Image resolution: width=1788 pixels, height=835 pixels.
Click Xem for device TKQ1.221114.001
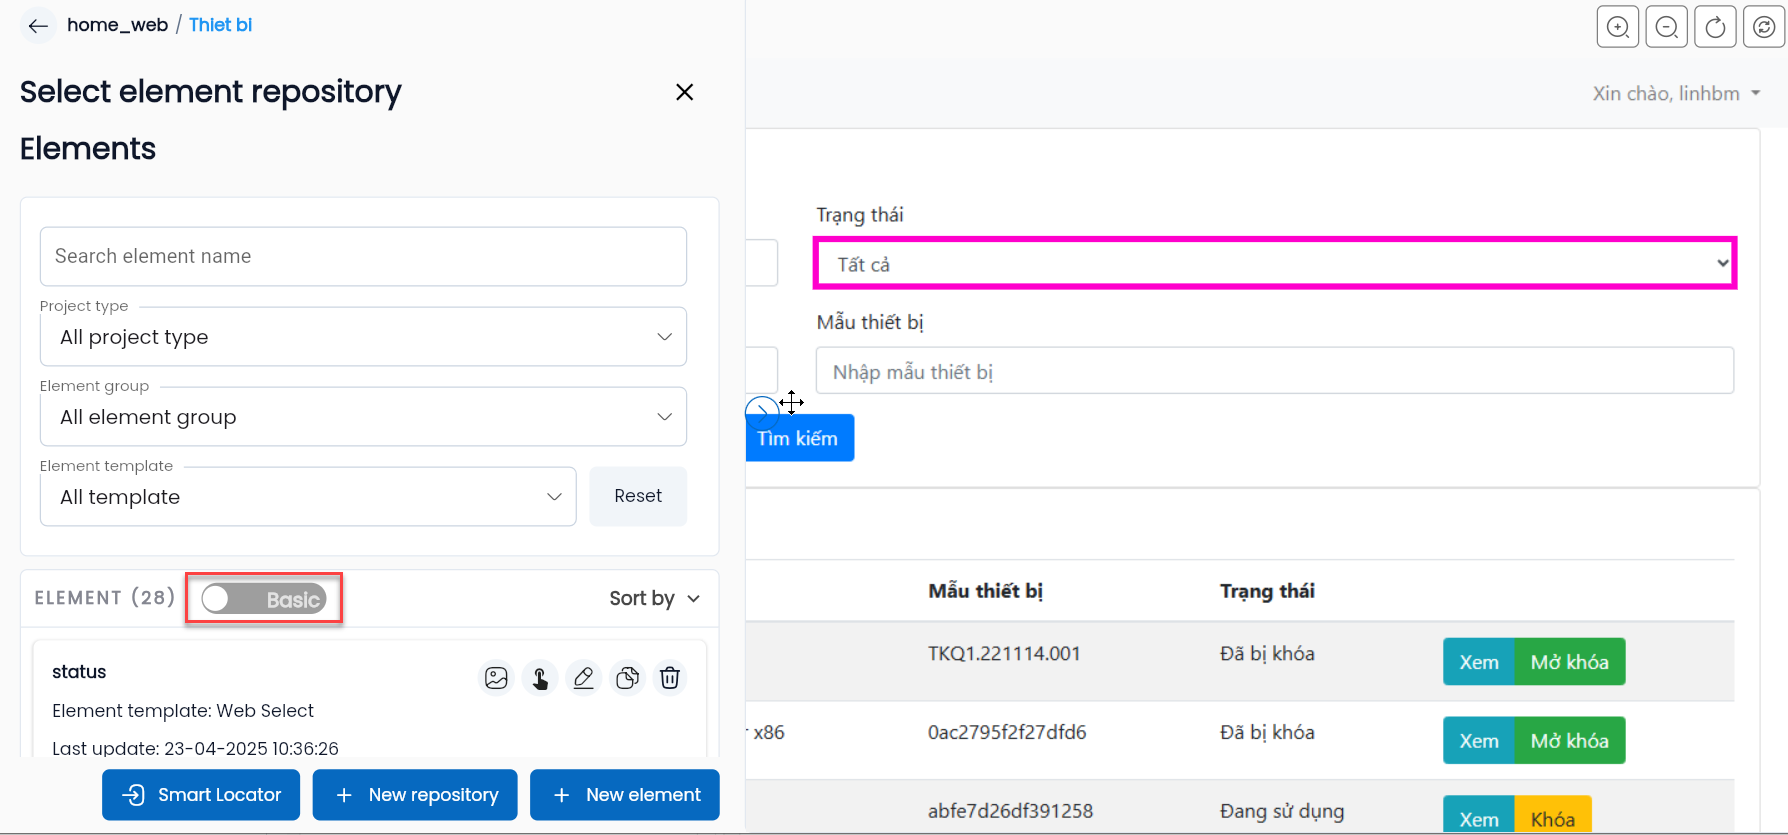tap(1479, 662)
